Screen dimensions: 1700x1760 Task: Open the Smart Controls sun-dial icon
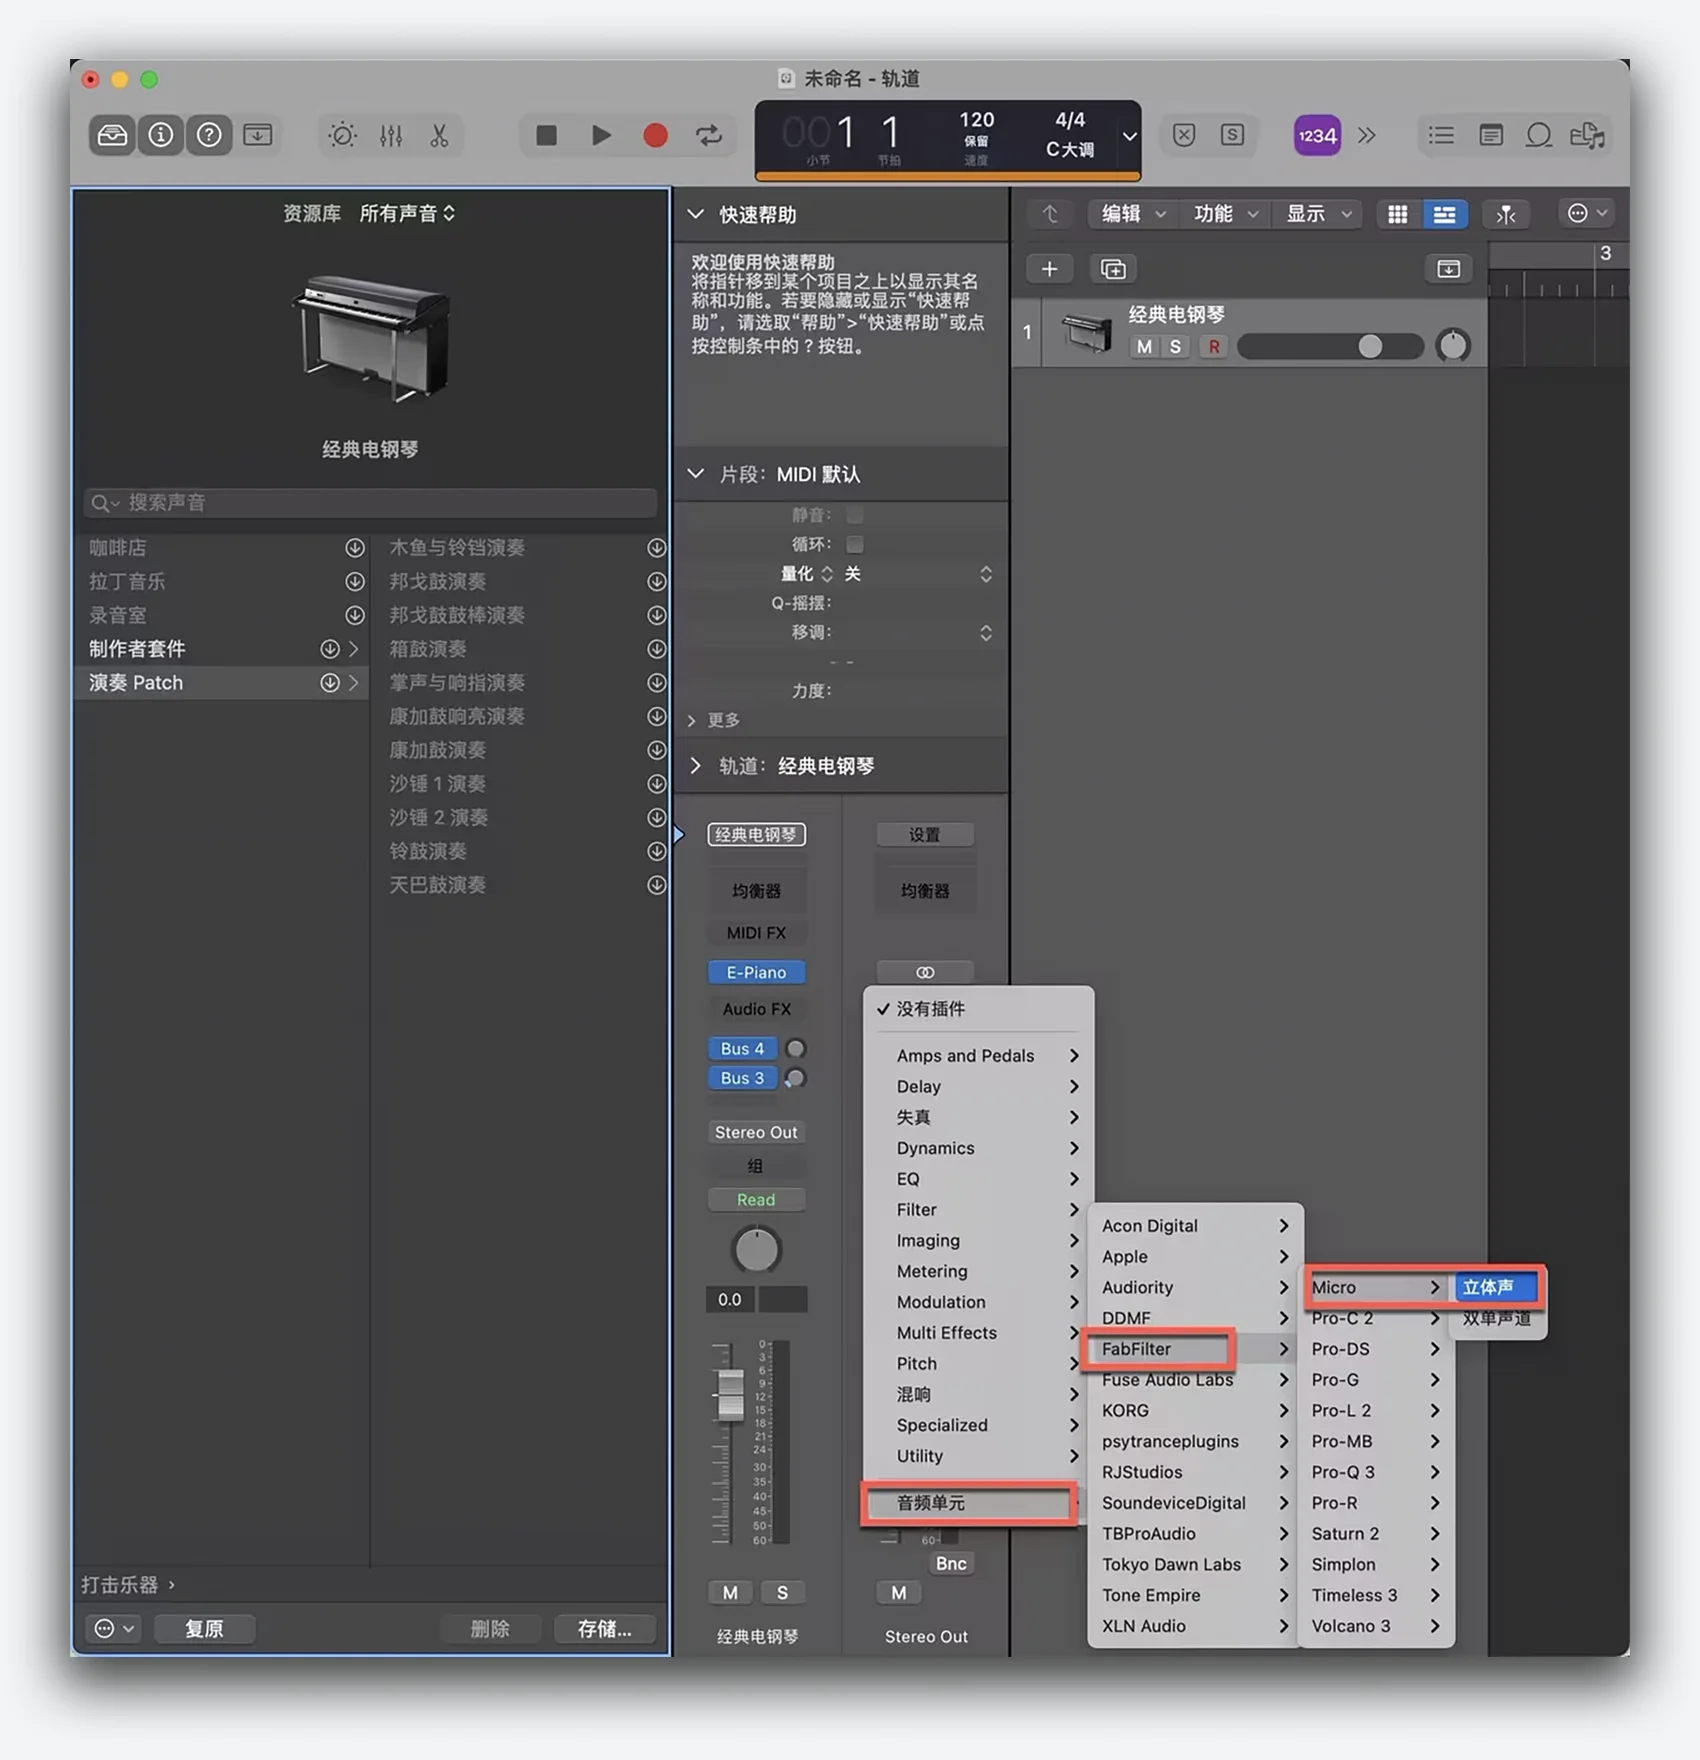(x=342, y=135)
